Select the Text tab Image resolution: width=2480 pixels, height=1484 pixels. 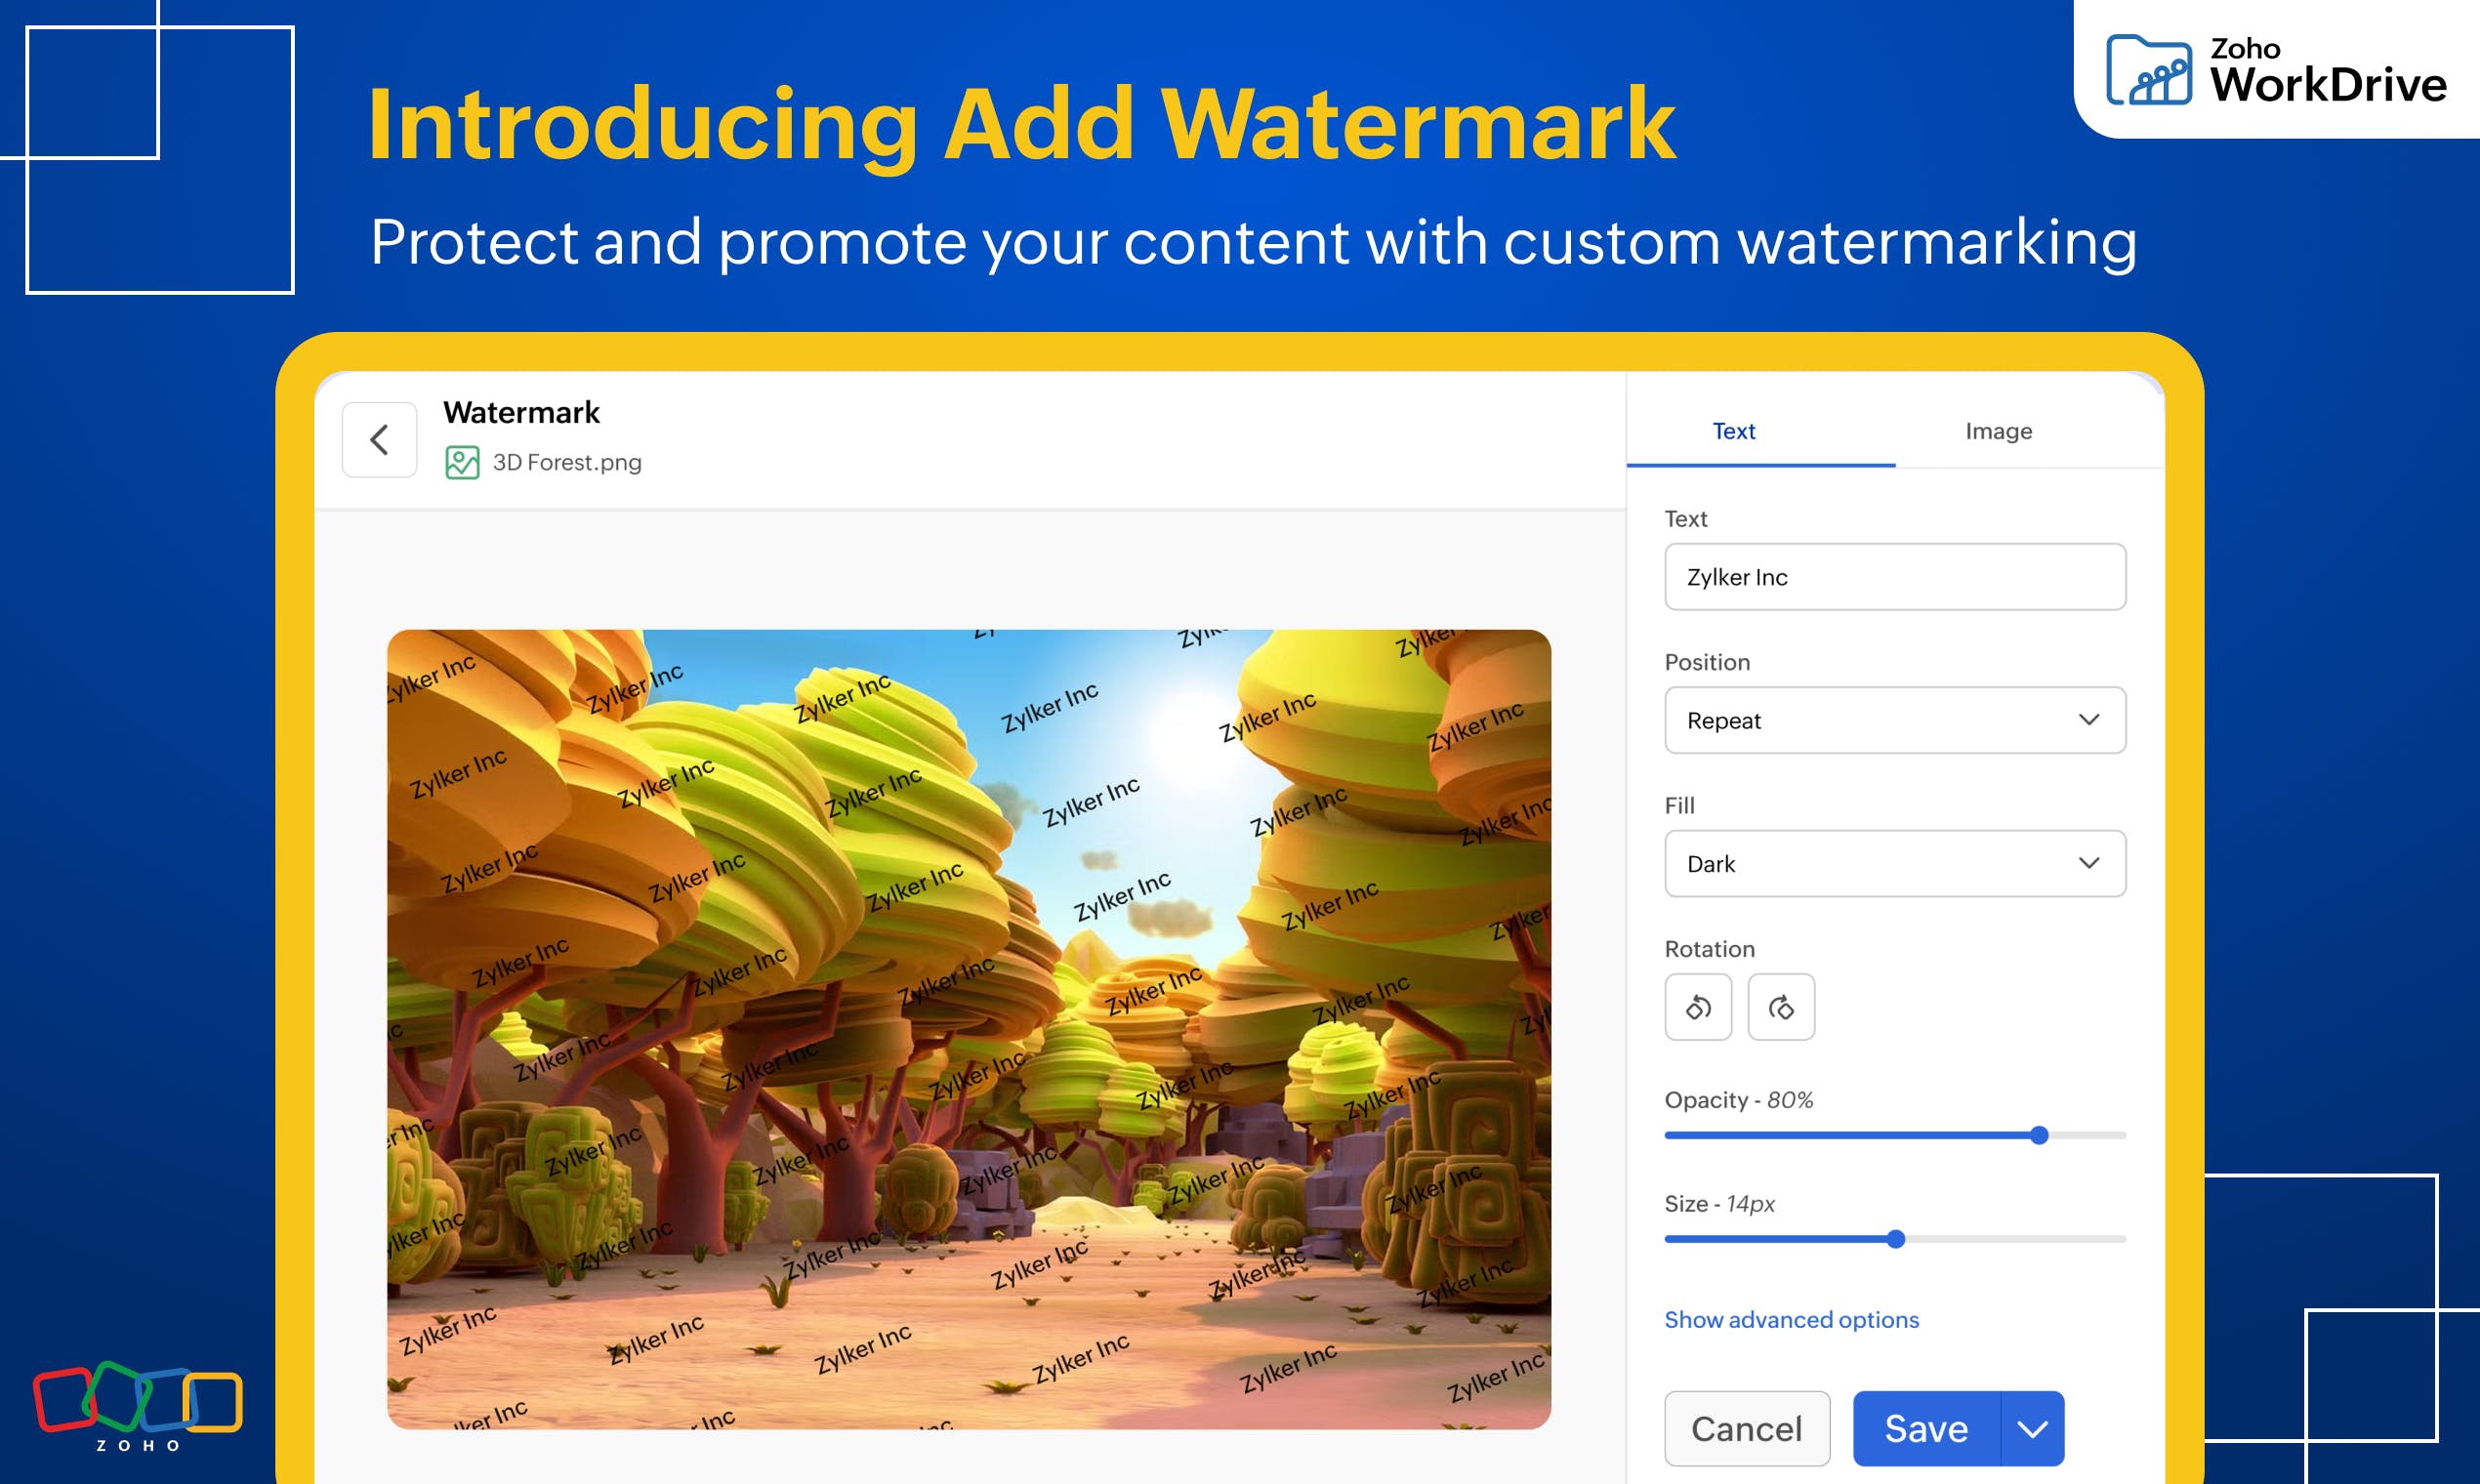(1733, 431)
